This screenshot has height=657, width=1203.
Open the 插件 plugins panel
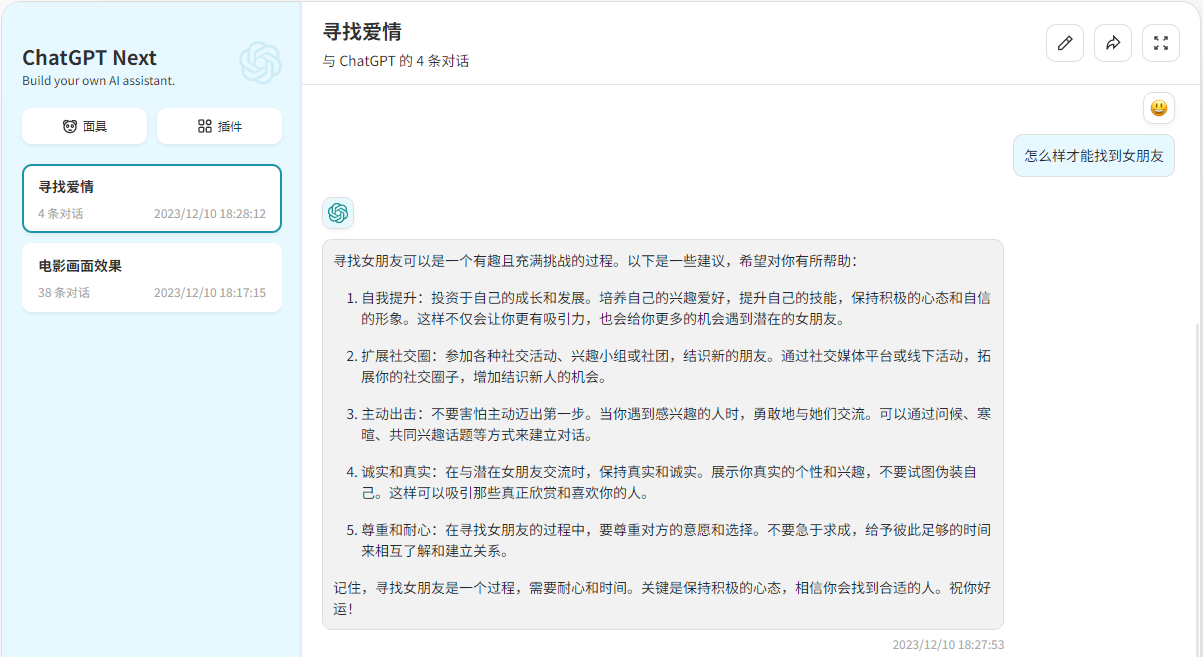(x=219, y=125)
